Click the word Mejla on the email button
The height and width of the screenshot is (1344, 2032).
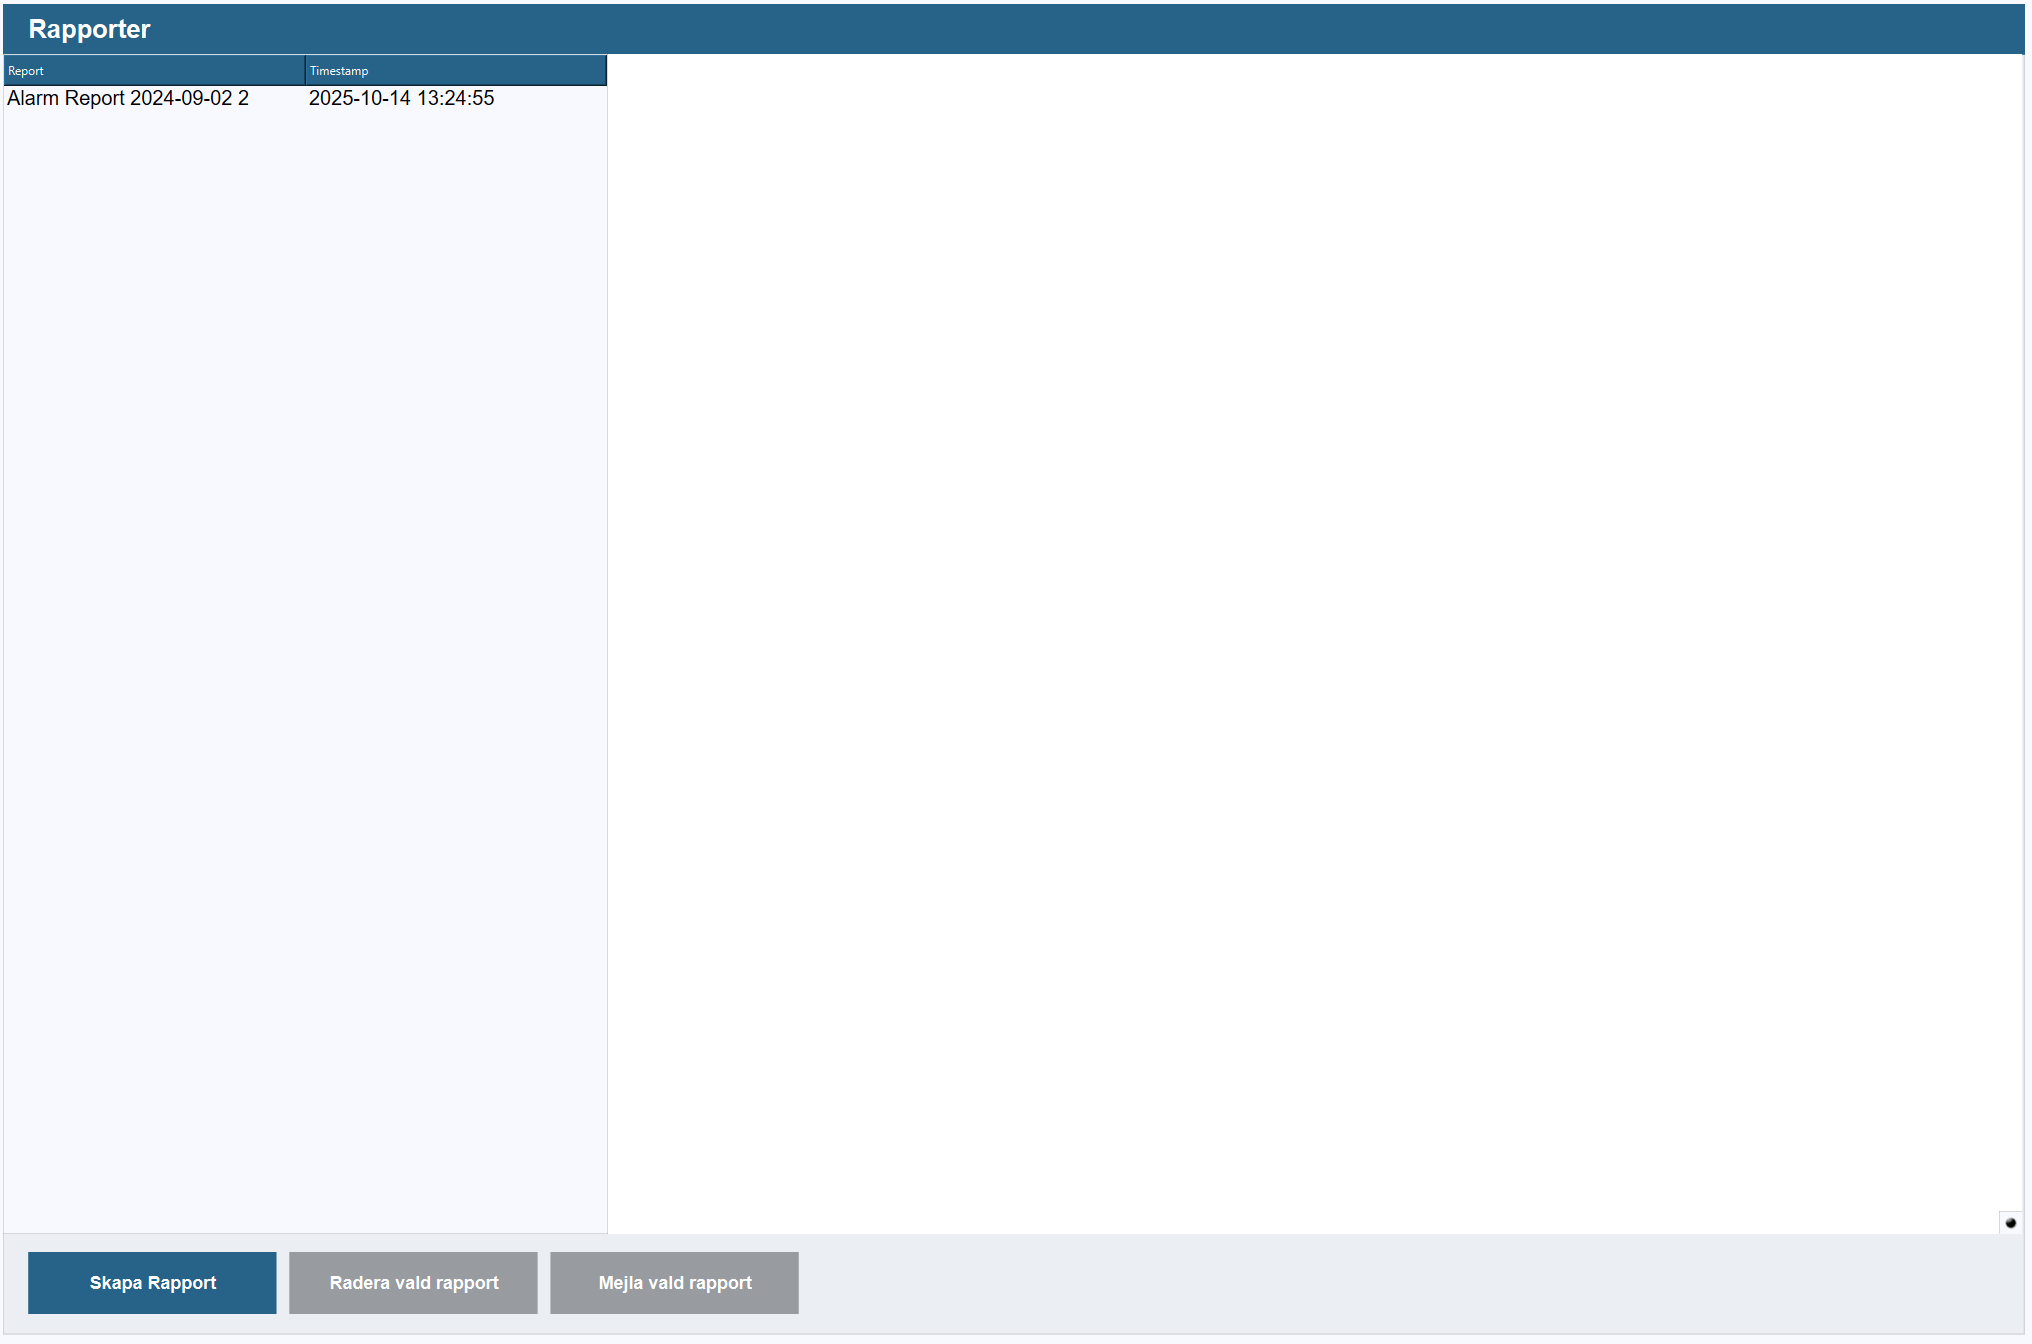pyautogui.click(x=620, y=1282)
